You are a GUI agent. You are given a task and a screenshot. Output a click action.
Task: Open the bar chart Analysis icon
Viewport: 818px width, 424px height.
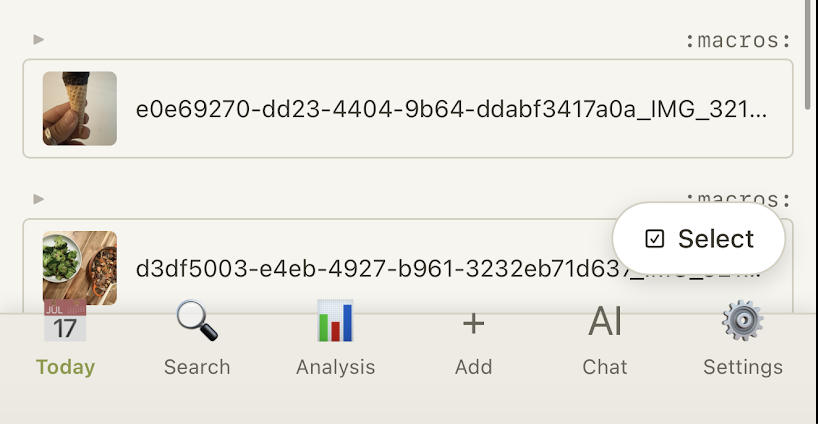coord(335,322)
